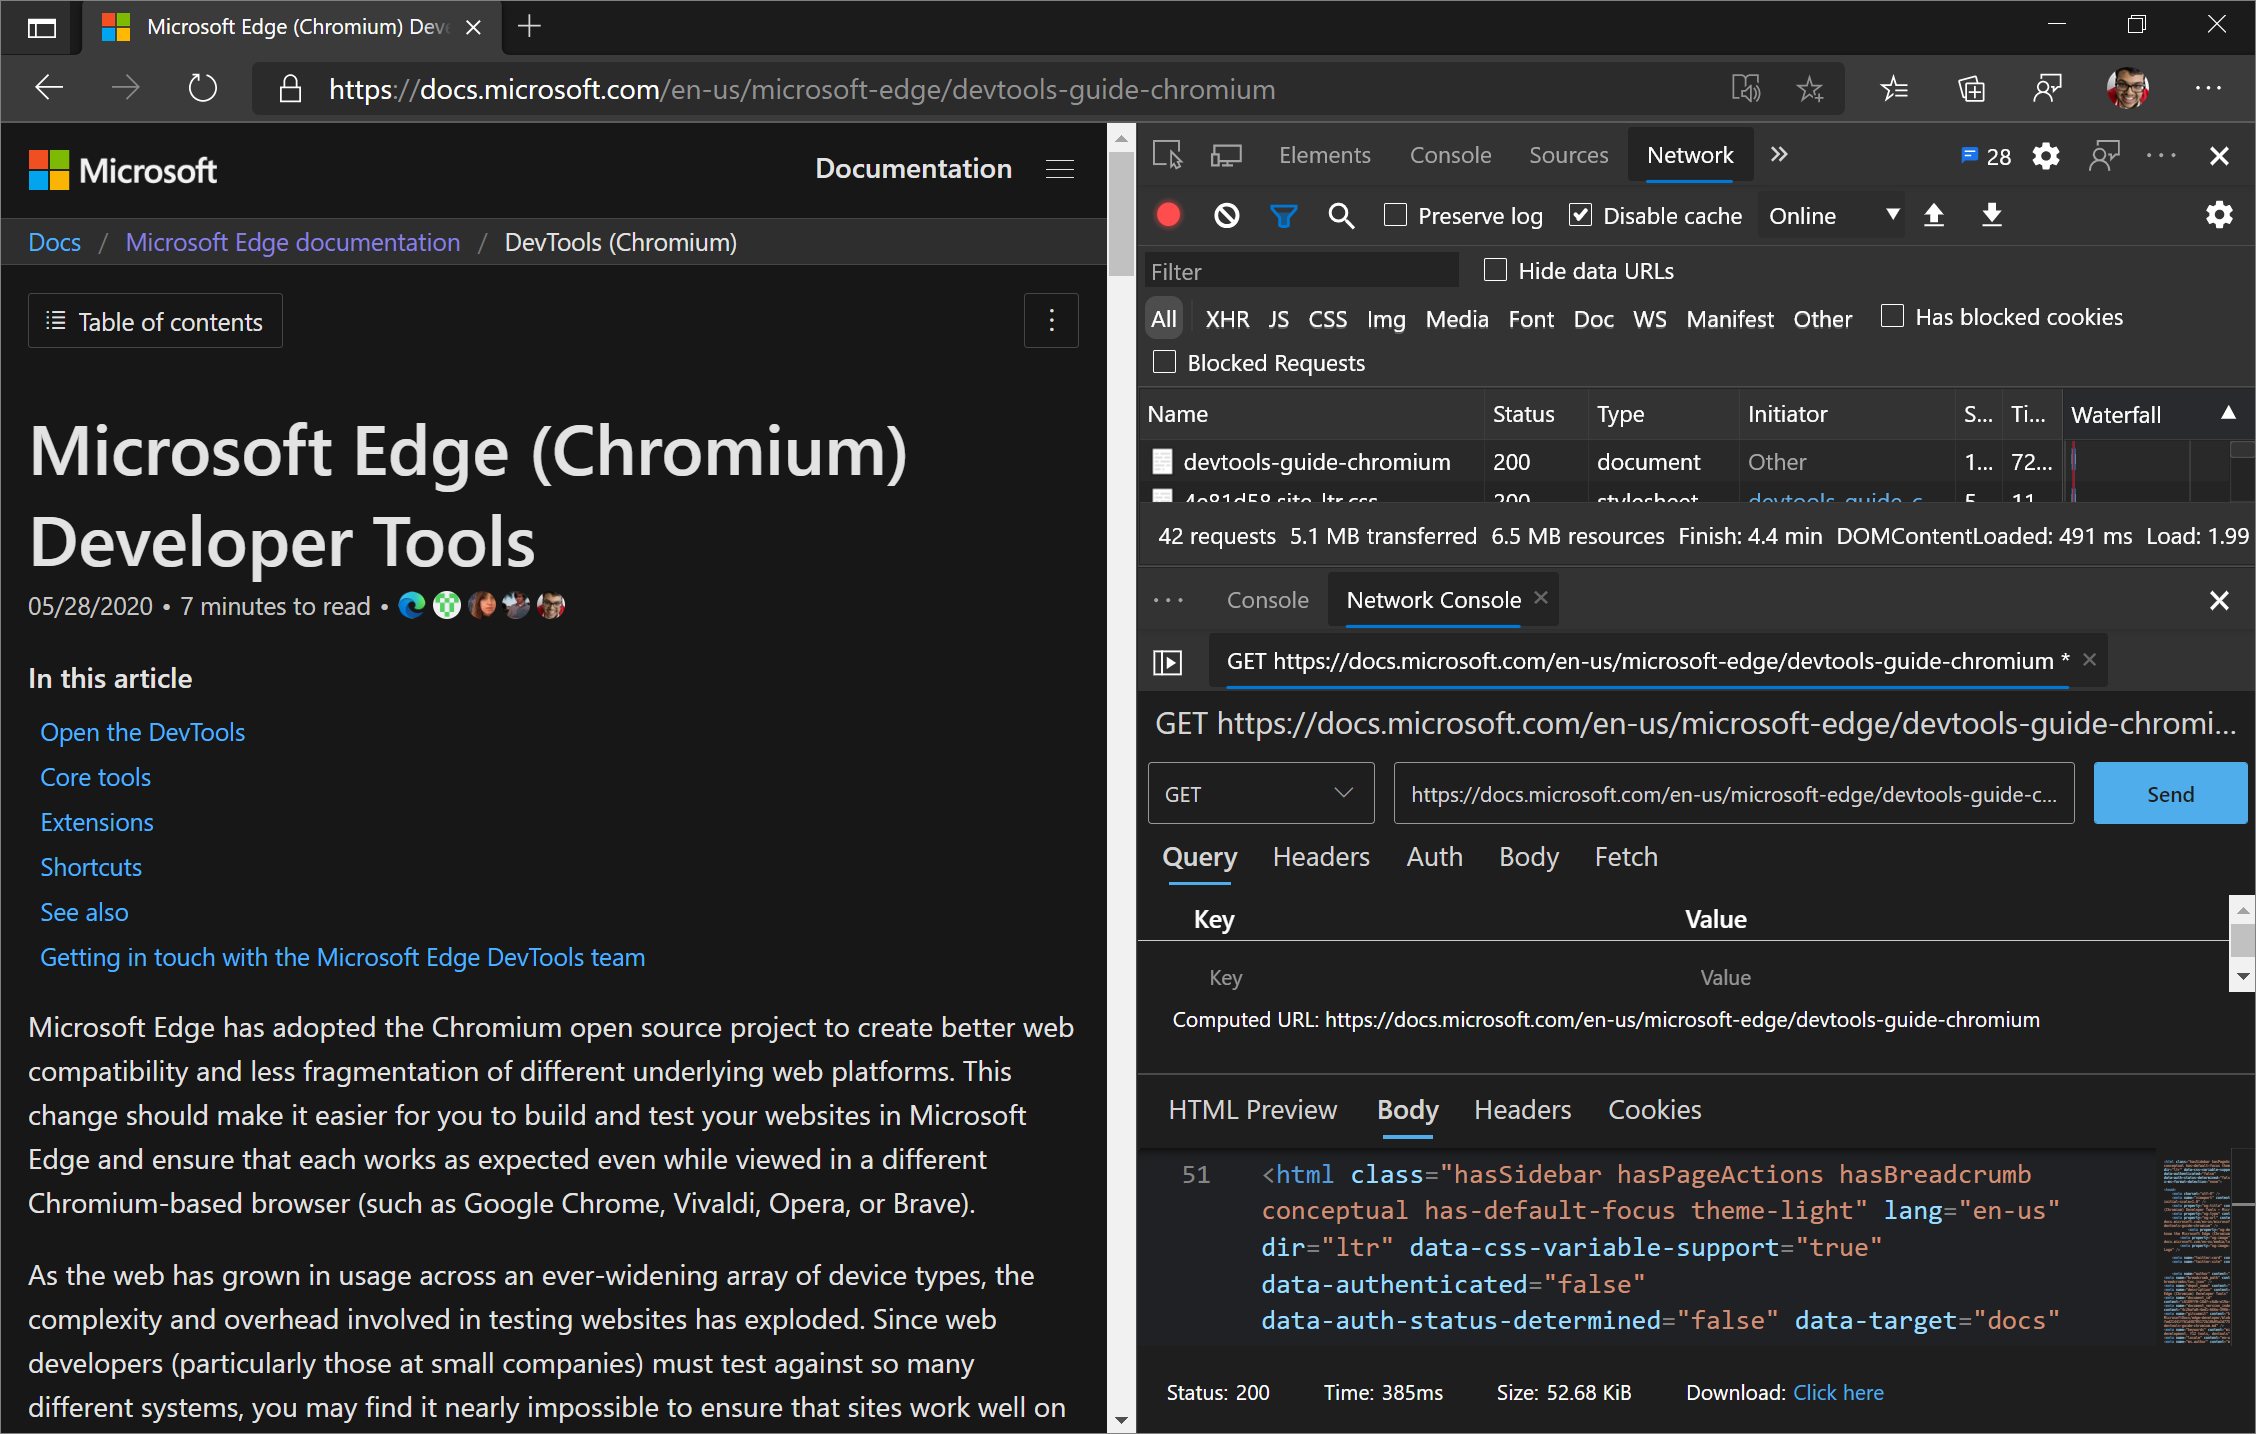The width and height of the screenshot is (2256, 1434).
Task: Click the filter funnel icon in Network panel
Action: pyautogui.click(x=1286, y=215)
